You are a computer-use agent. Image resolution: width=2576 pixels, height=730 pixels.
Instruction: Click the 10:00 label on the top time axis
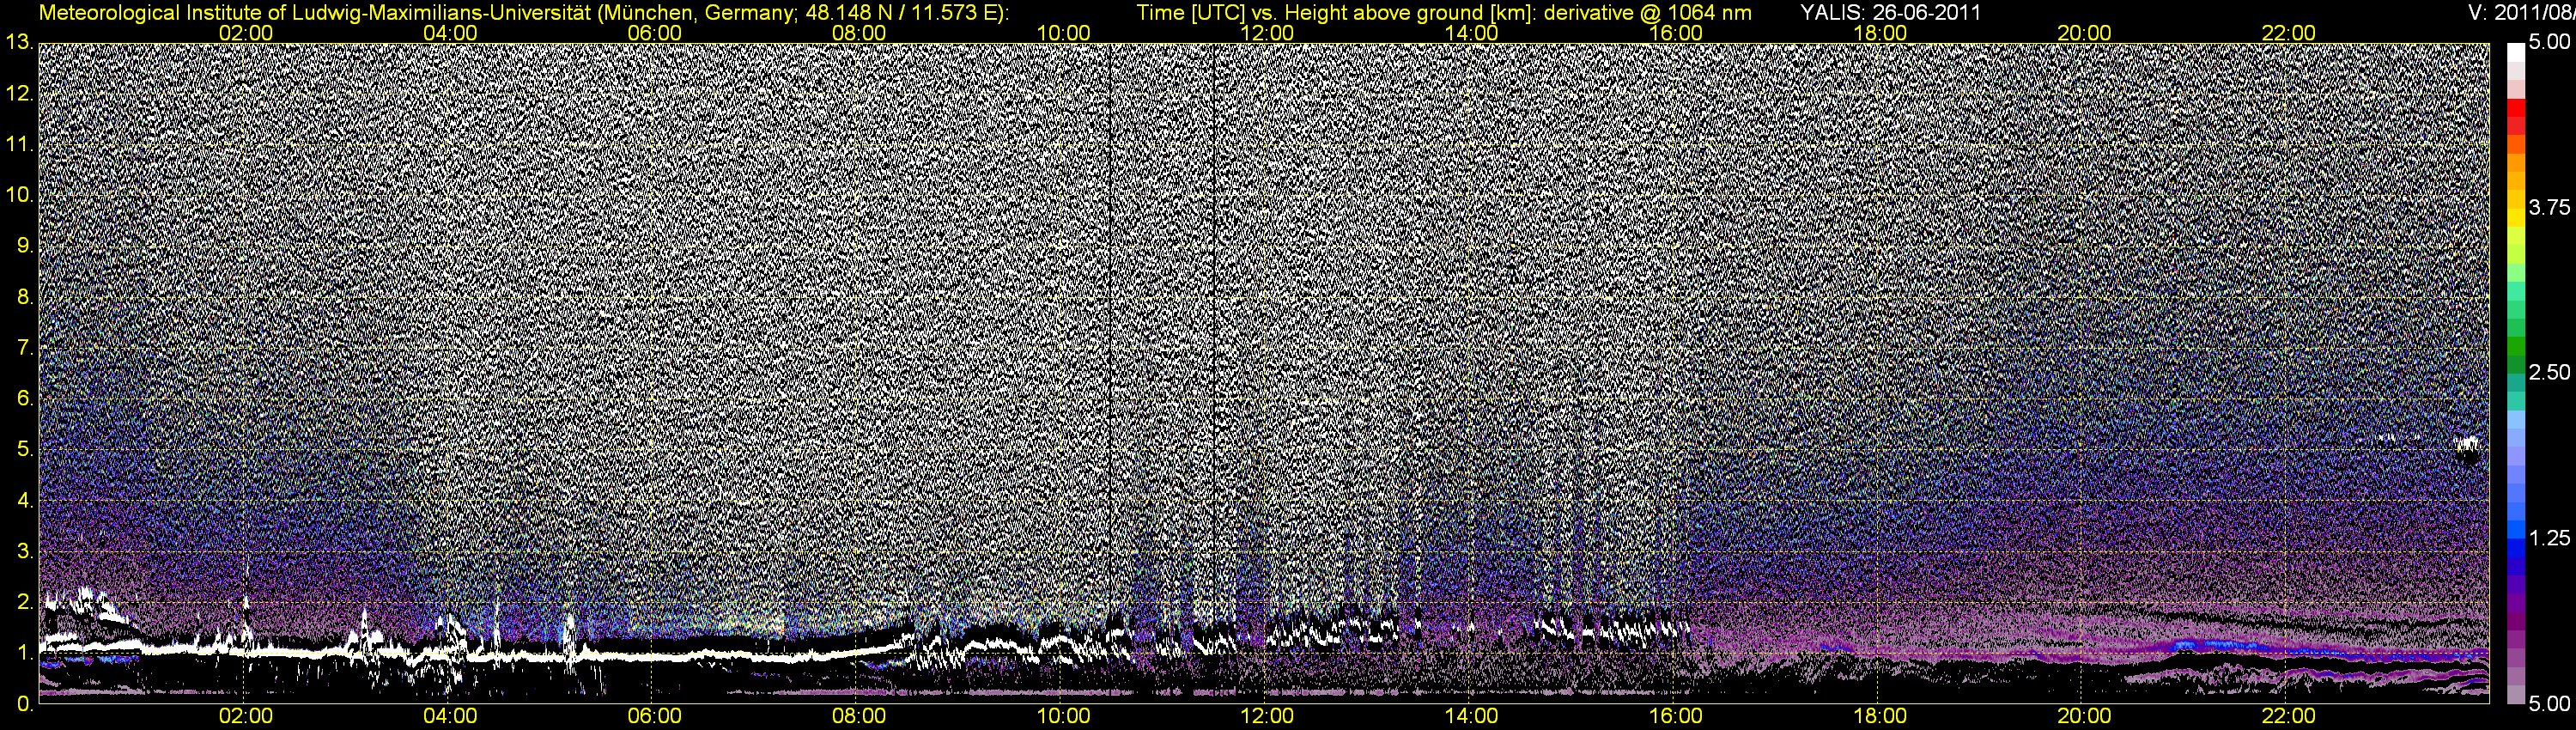pos(1063,33)
